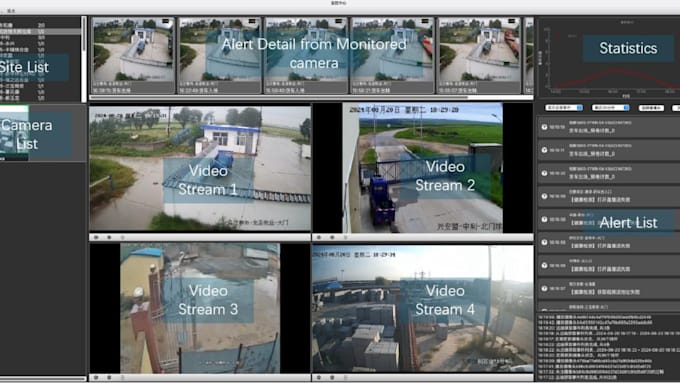Click third control icon below brick yard feed
680x383 pixels.
coord(346,378)
